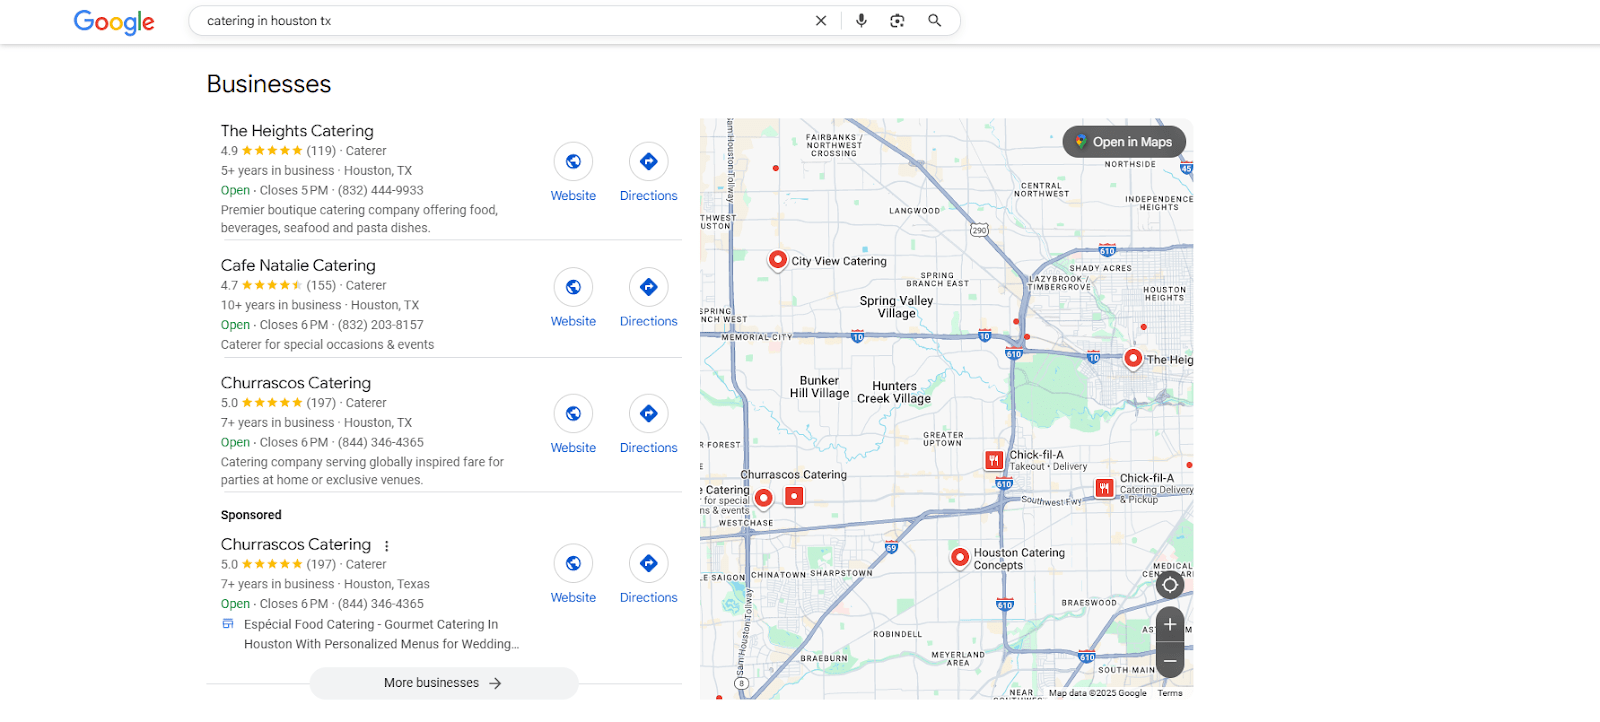Get directions for sponsored Churrascos Catering listing

click(x=648, y=563)
